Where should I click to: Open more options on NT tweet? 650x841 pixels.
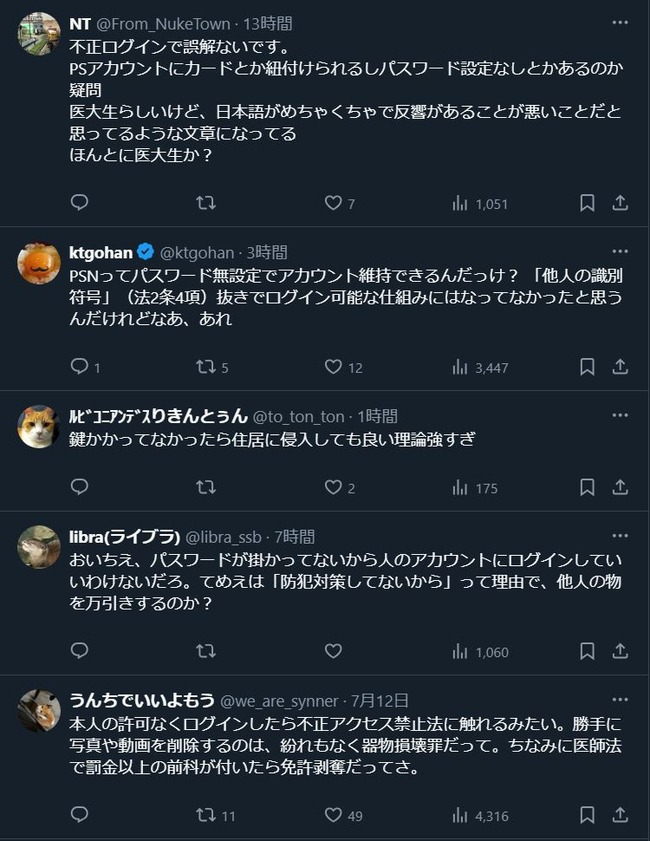(620, 23)
